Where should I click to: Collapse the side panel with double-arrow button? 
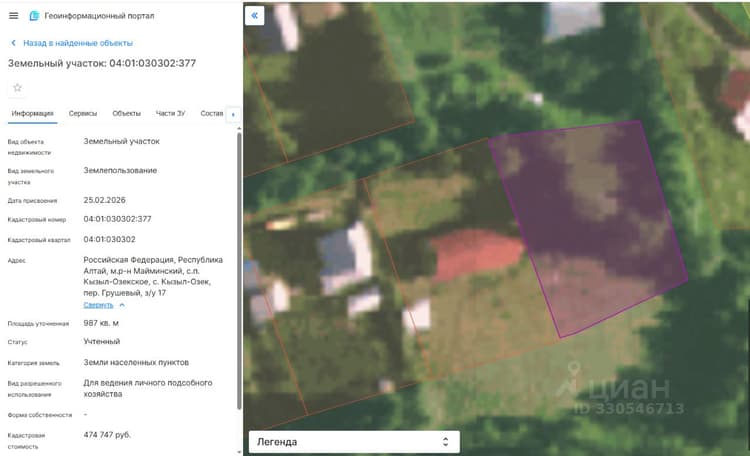click(254, 16)
